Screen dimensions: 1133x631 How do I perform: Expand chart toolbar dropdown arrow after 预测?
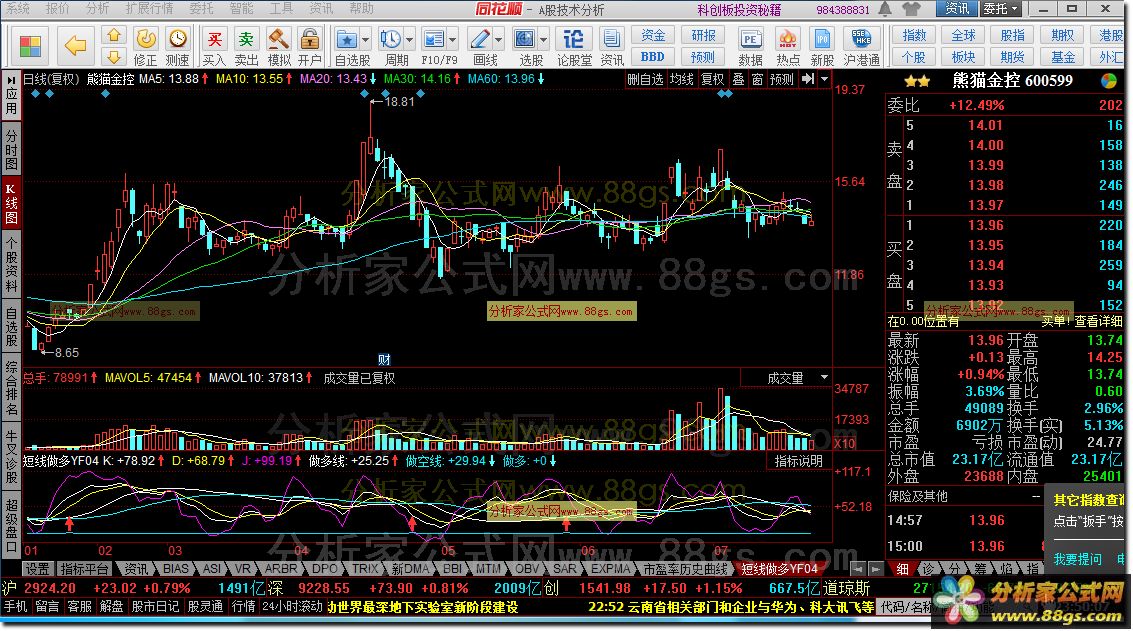tap(824, 79)
